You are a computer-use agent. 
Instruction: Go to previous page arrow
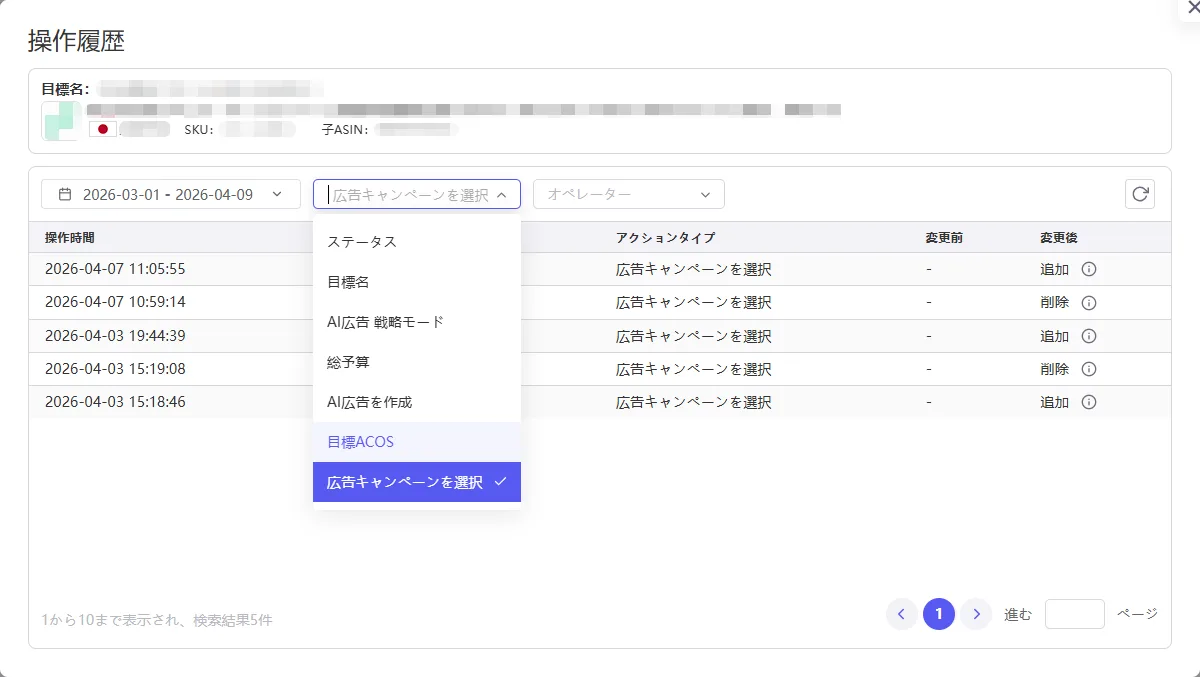point(901,614)
